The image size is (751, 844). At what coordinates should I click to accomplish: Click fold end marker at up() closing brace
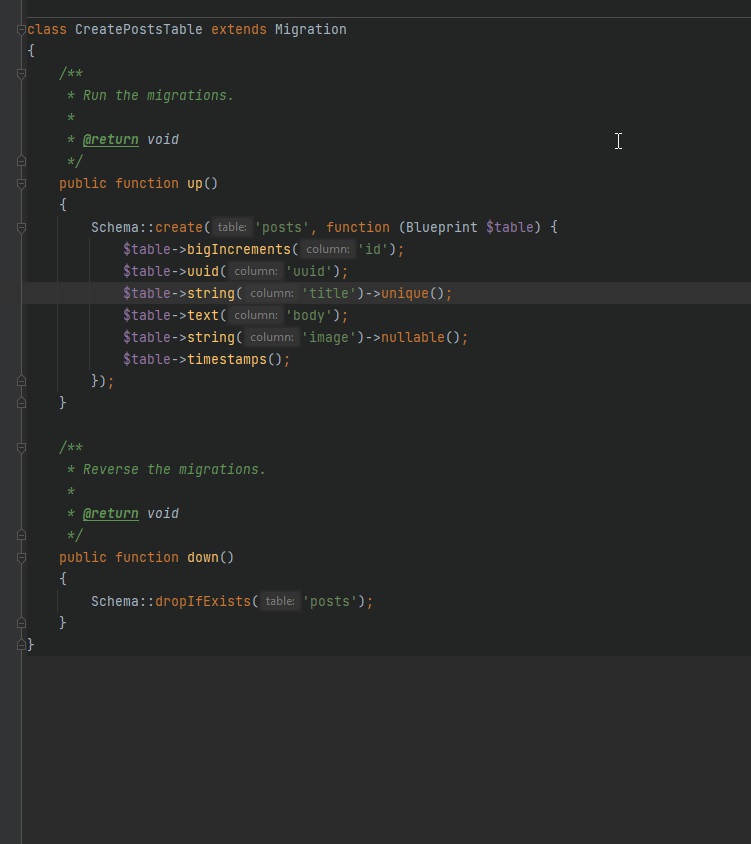(x=22, y=403)
